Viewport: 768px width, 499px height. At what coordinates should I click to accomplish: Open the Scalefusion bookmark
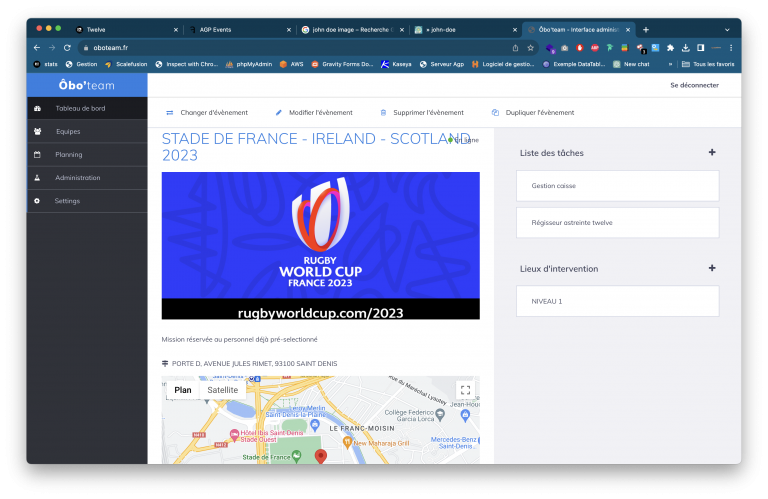point(126,64)
